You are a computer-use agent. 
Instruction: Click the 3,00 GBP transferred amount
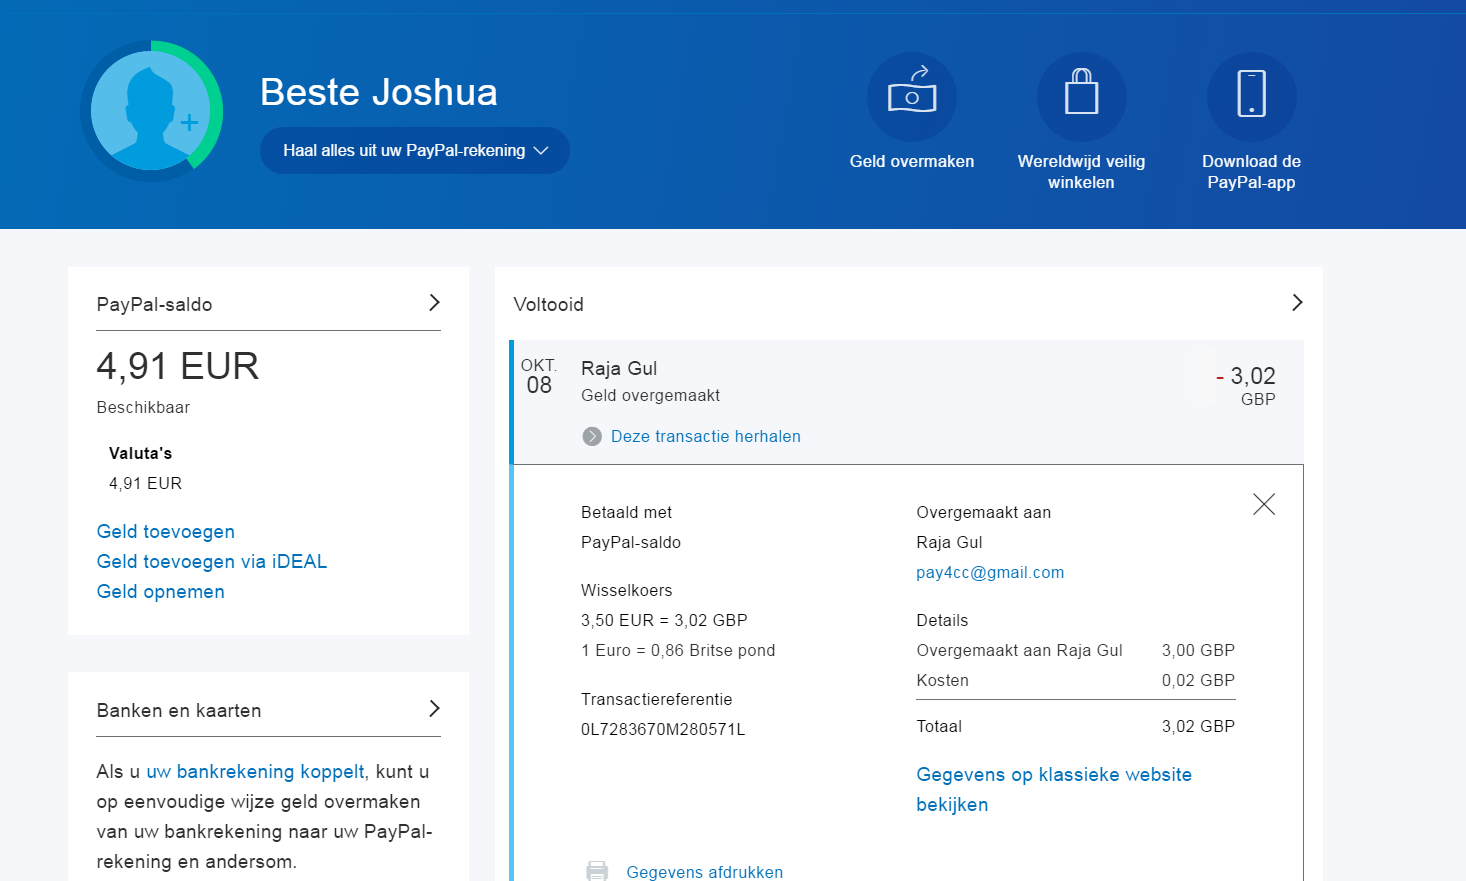[x=1198, y=651]
